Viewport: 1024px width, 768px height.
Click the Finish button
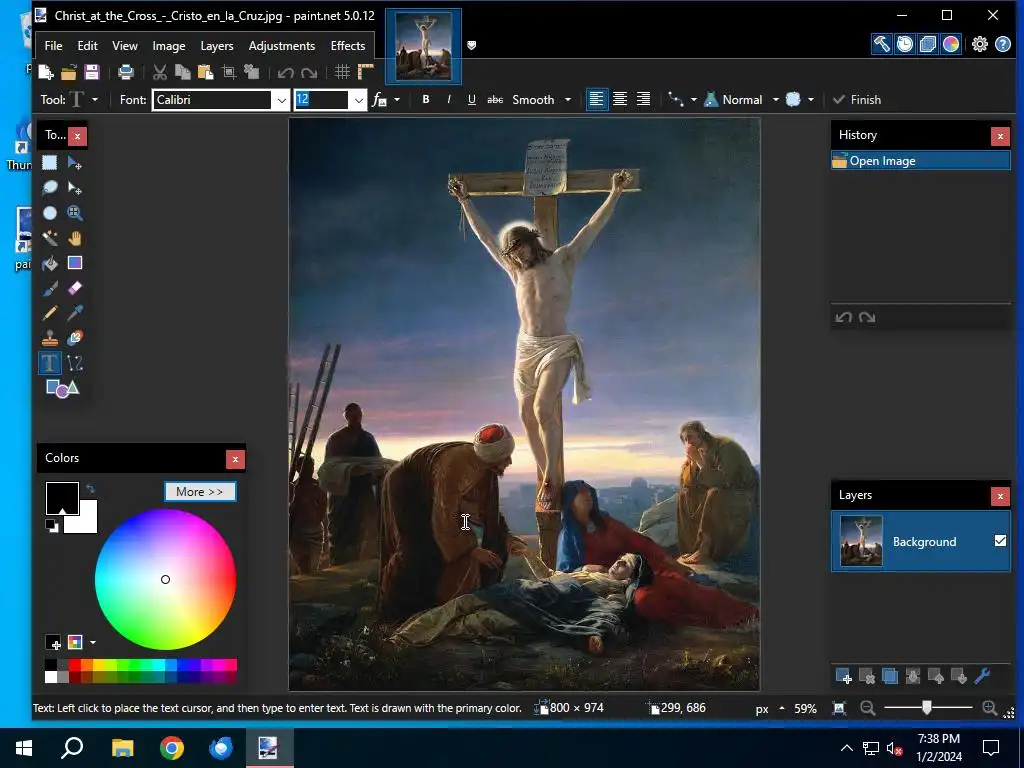pyautogui.click(x=857, y=100)
